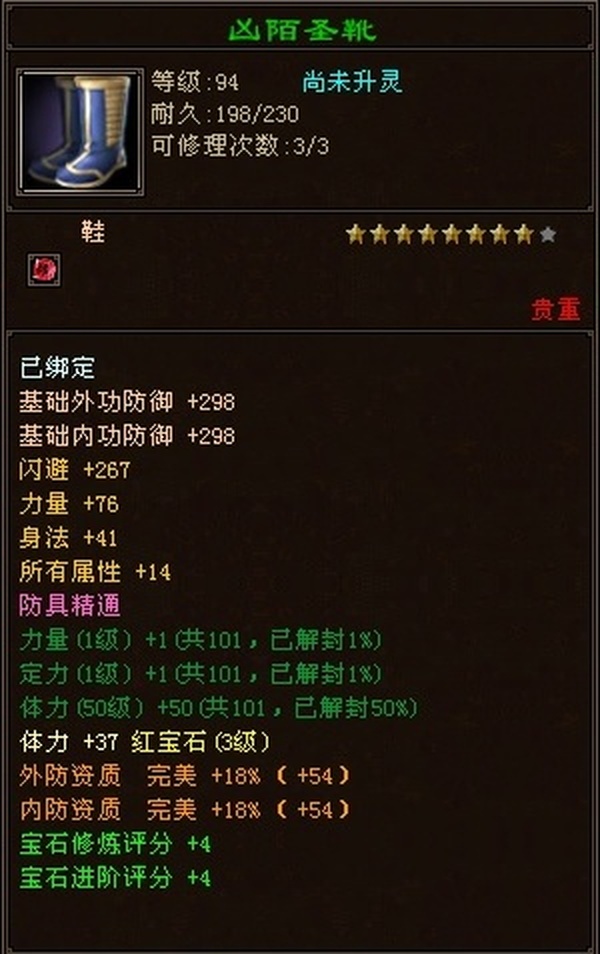Click the red 贵重 label
The height and width of the screenshot is (954, 600).
[x=556, y=309]
